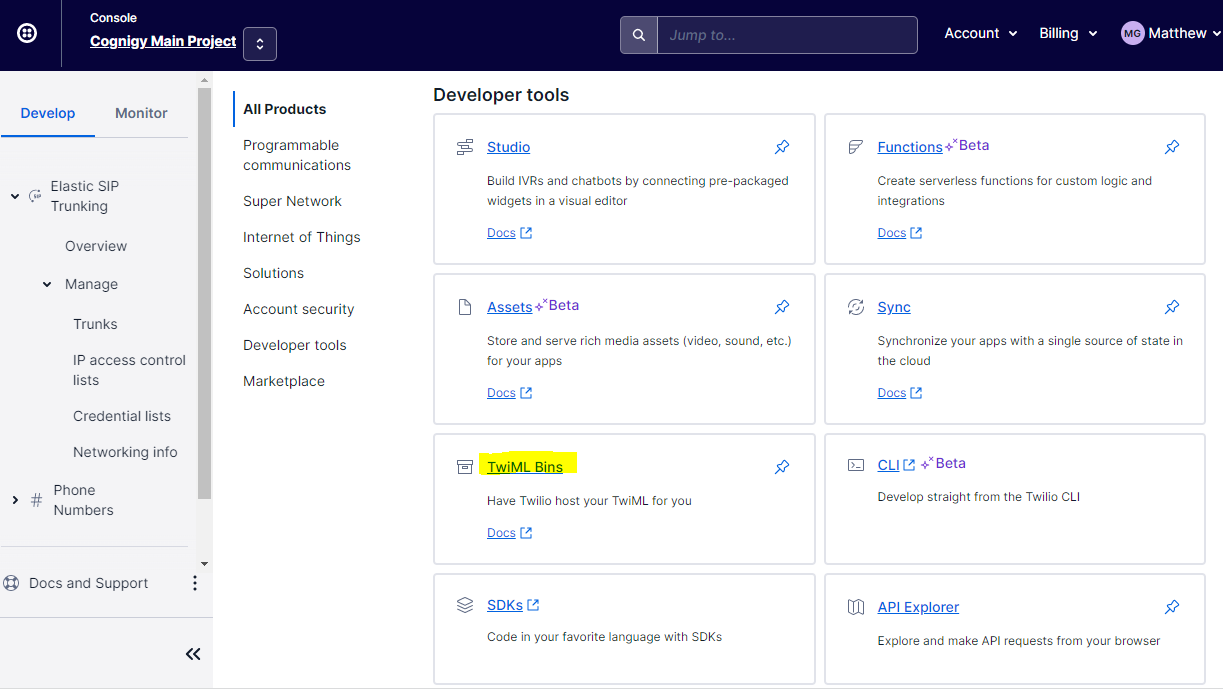Screen dimensions: 1223x689
Task: Open the project switcher dropdown
Action: [x=260, y=43]
